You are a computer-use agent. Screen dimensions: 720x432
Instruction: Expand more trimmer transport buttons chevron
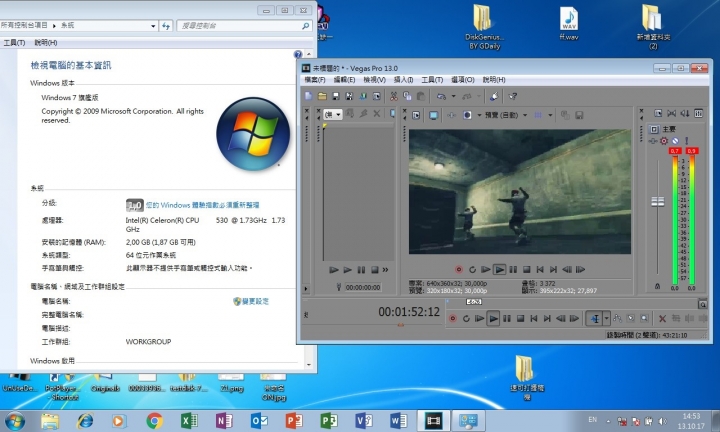tap(385, 270)
